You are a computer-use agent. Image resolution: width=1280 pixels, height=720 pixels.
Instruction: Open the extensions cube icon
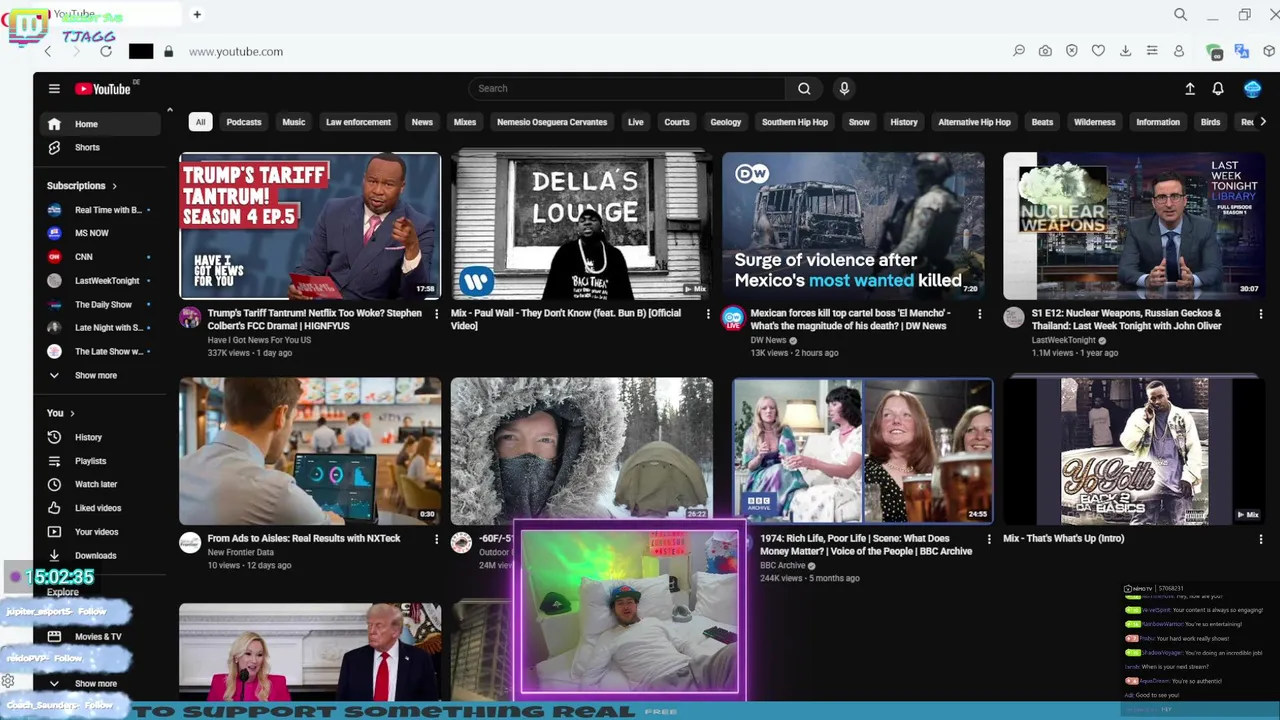[x=1269, y=51]
